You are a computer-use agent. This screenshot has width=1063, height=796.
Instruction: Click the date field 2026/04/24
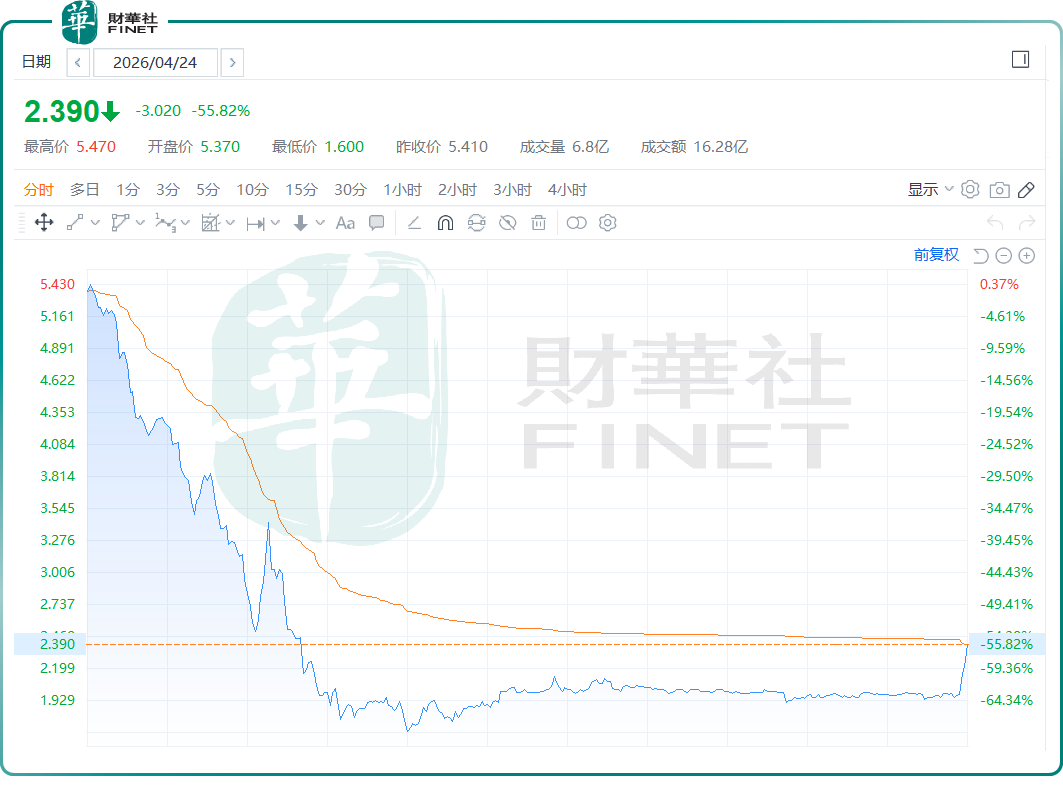155,63
